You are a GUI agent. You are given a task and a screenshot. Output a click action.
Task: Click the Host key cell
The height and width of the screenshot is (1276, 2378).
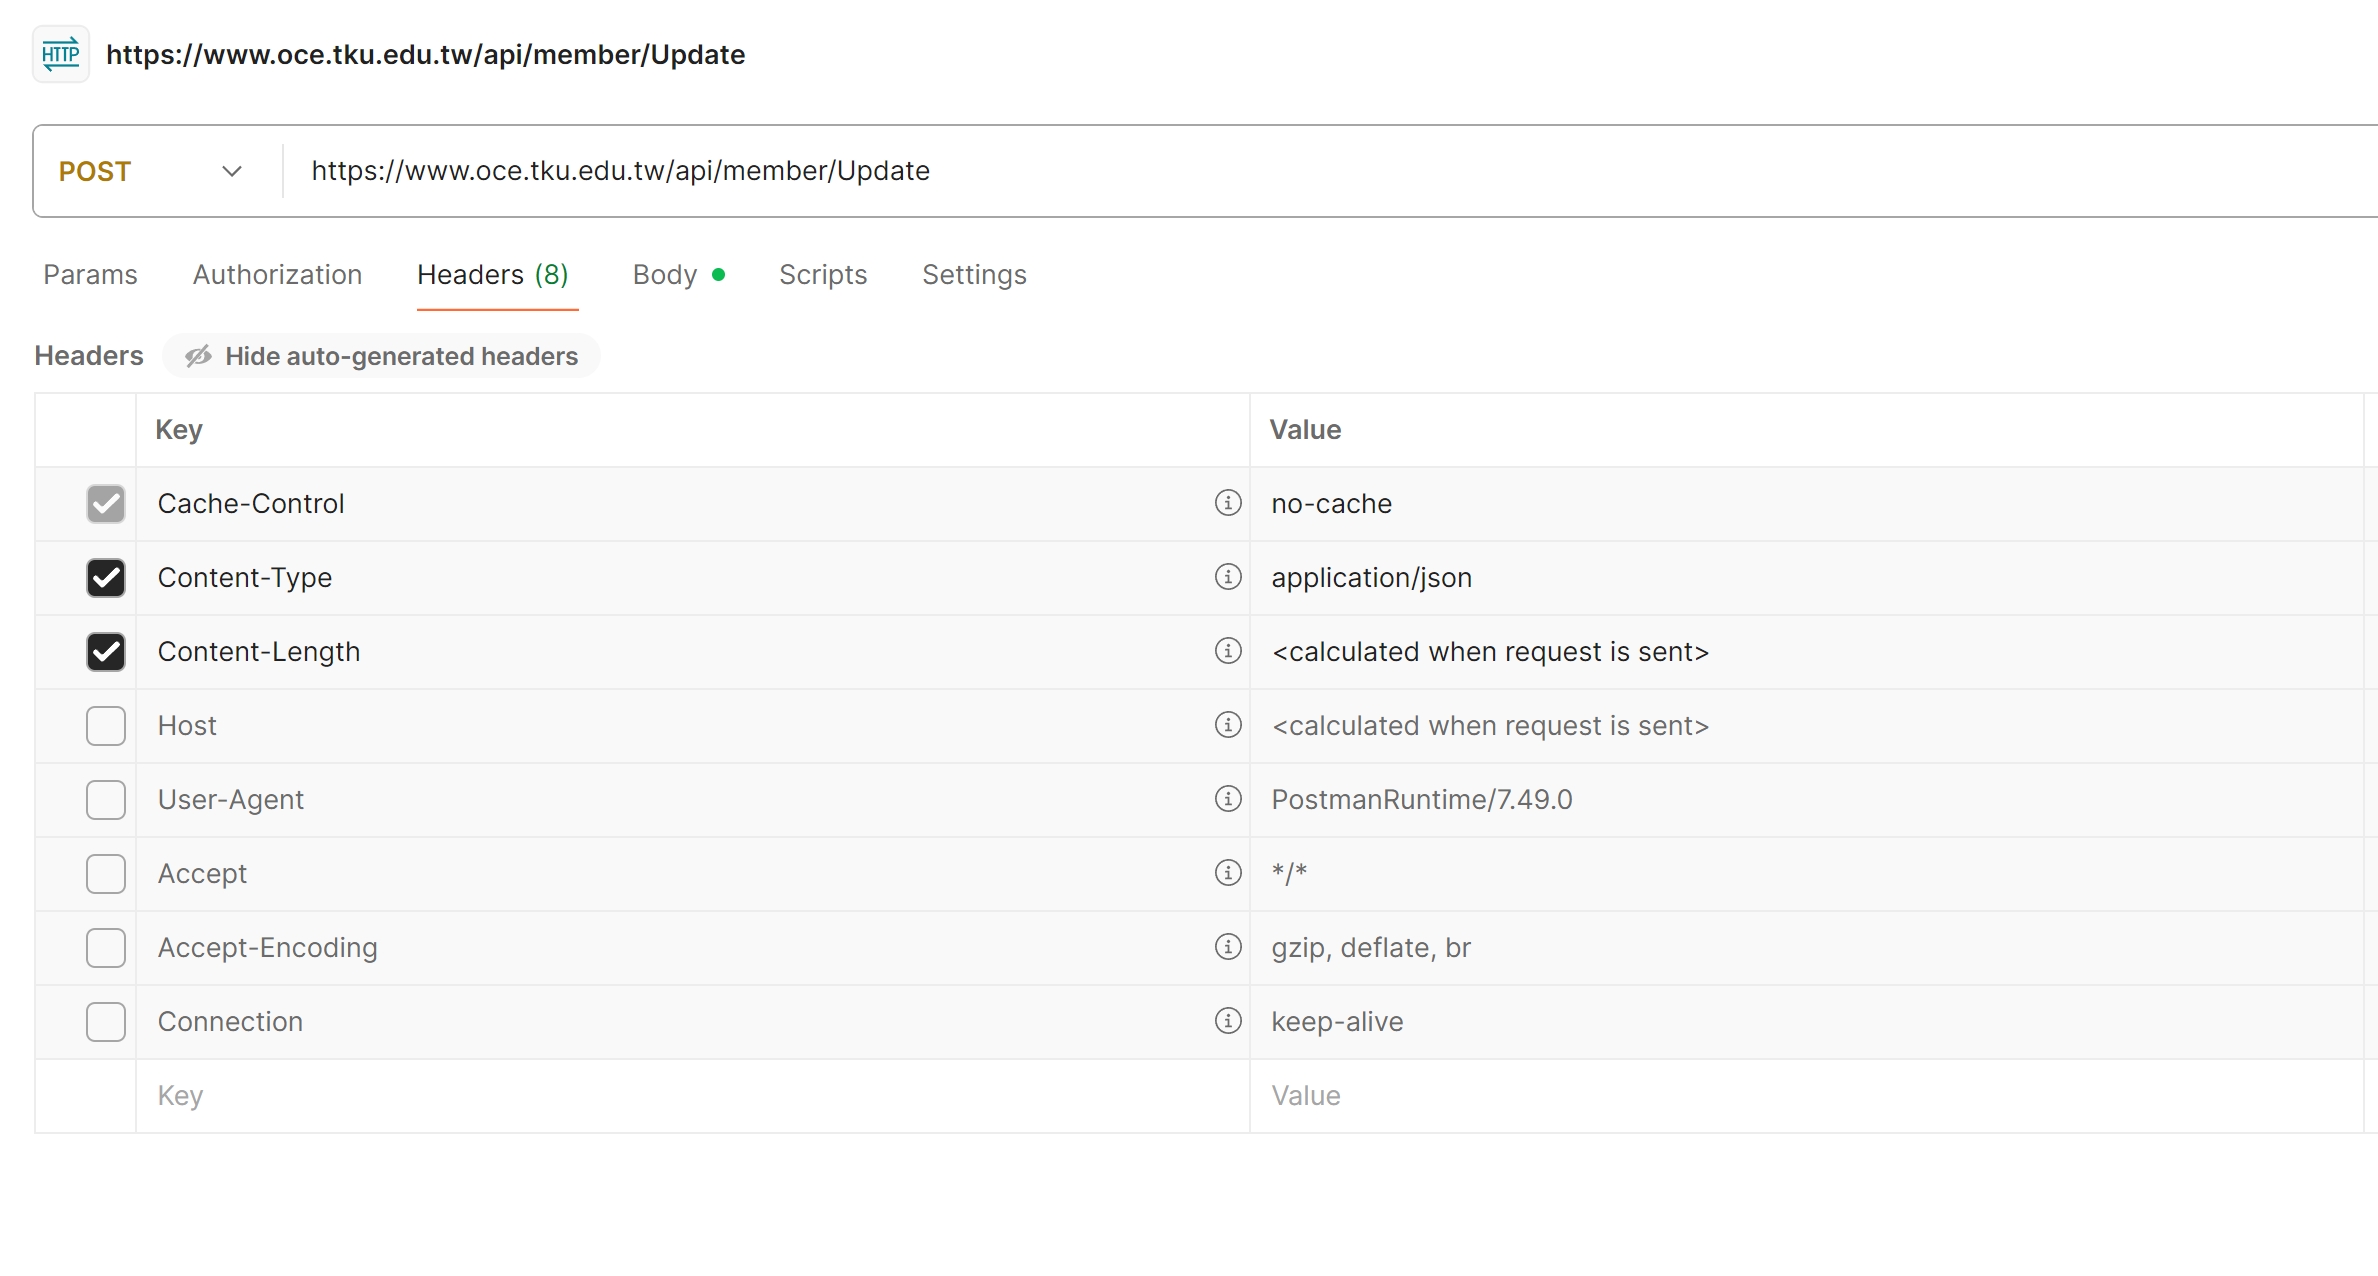pyautogui.click(x=692, y=726)
